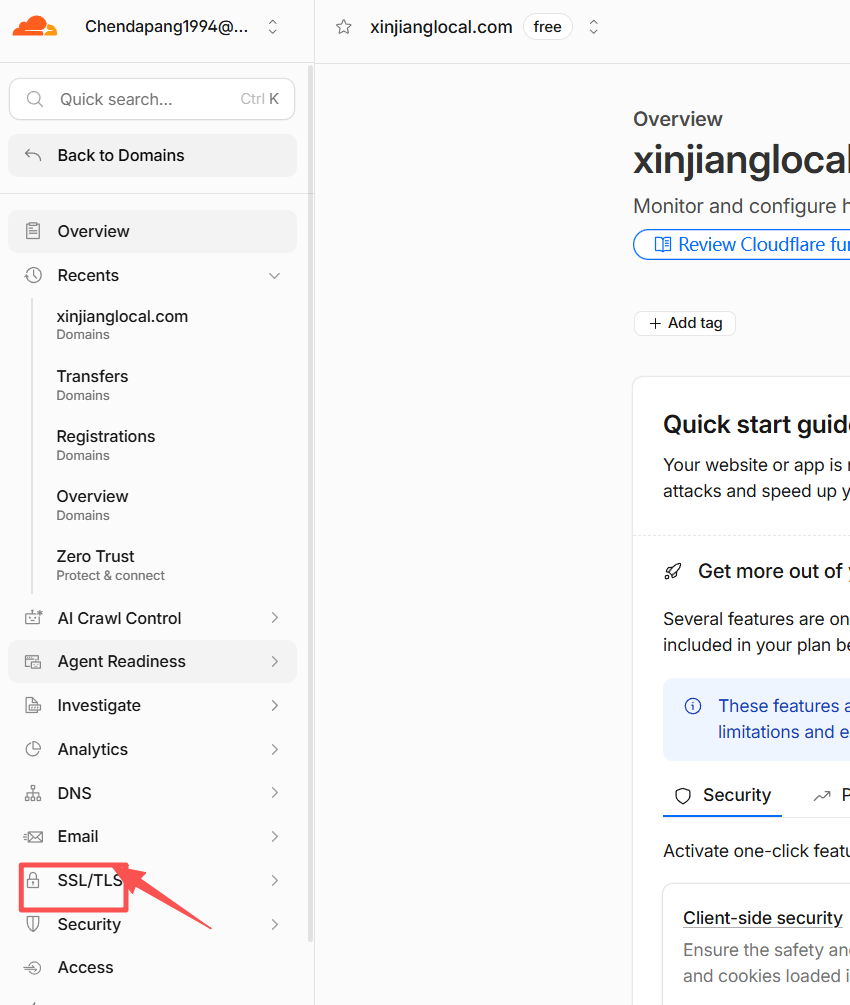Viewport: 850px width, 1005px height.
Task: Open the account switcher dropdown
Action: (x=272, y=27)
